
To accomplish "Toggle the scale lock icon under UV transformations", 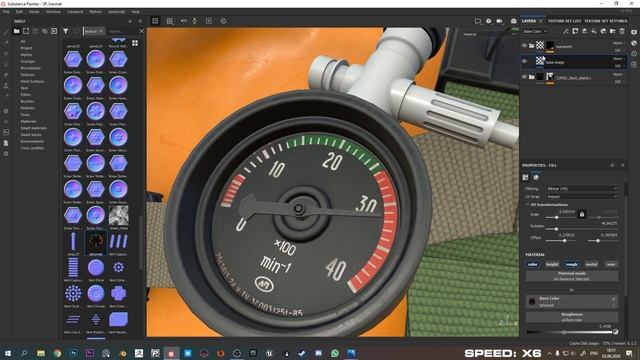I will (x=582, y=214).
